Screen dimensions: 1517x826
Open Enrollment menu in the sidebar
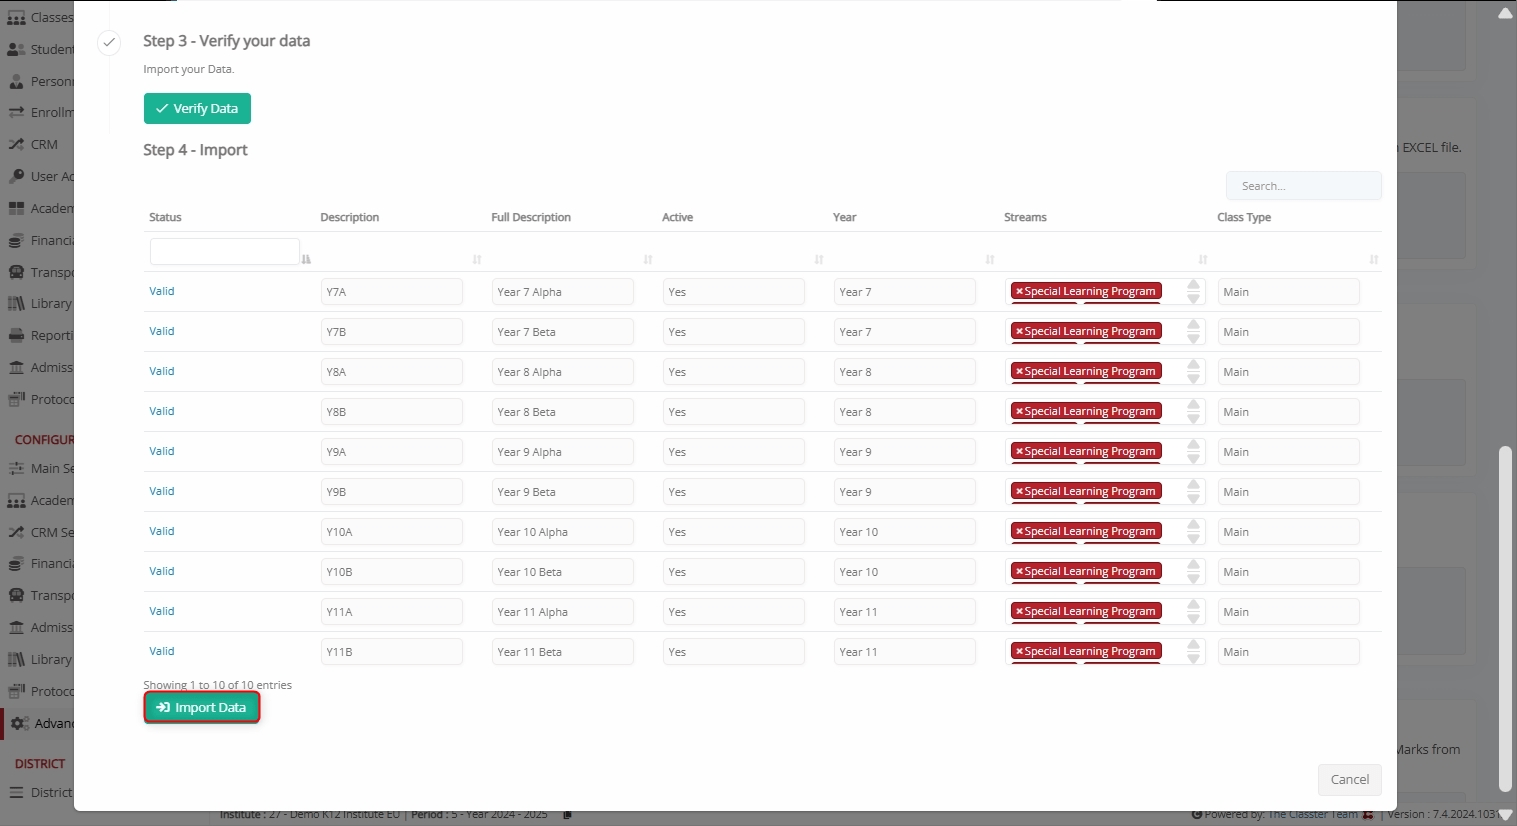pyautogui.click(x=40, y=112)
